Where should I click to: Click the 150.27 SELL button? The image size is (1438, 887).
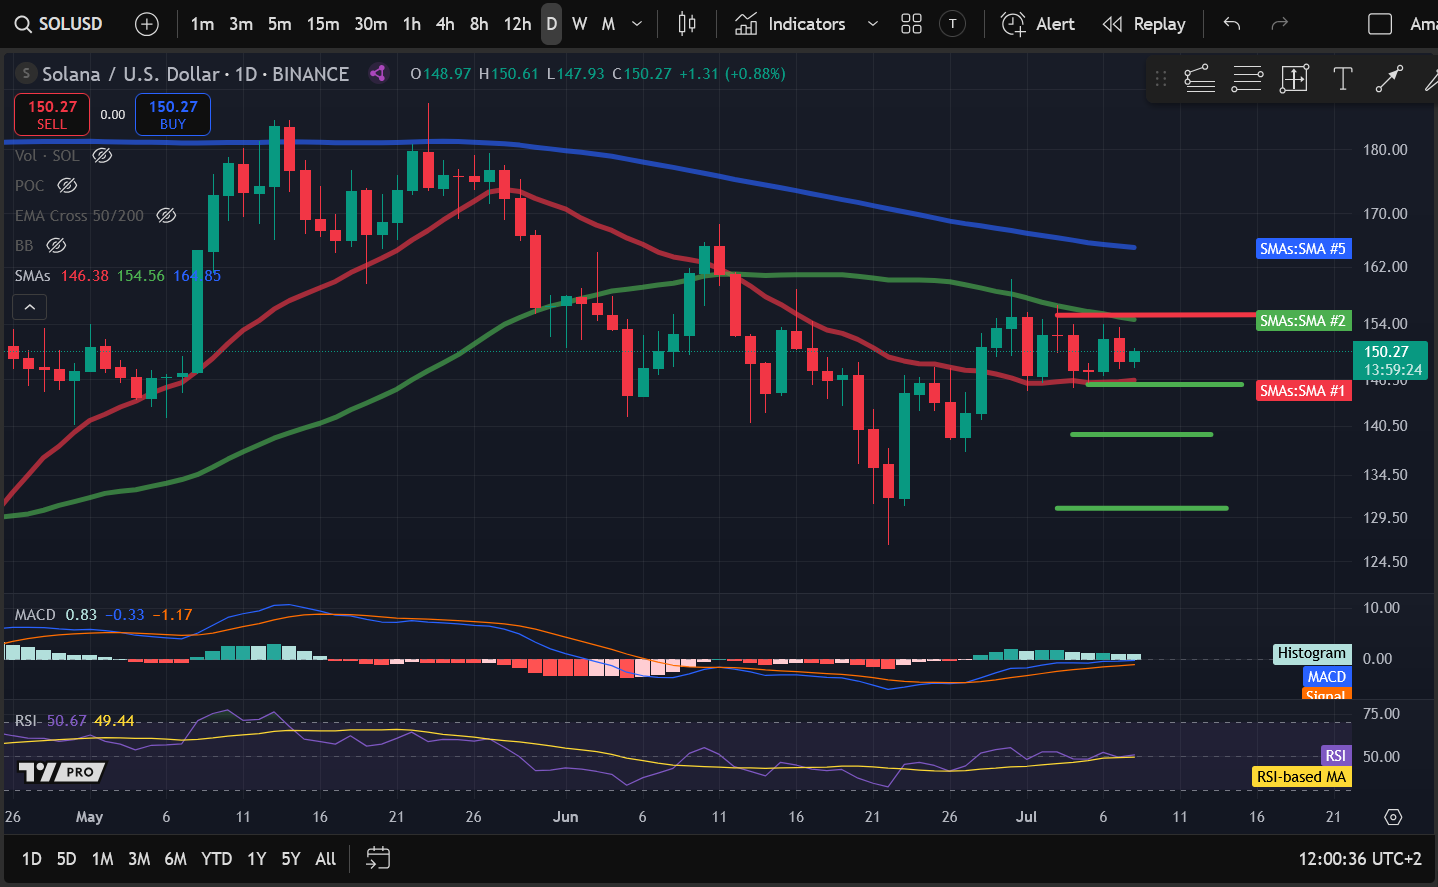pos(52,114)
